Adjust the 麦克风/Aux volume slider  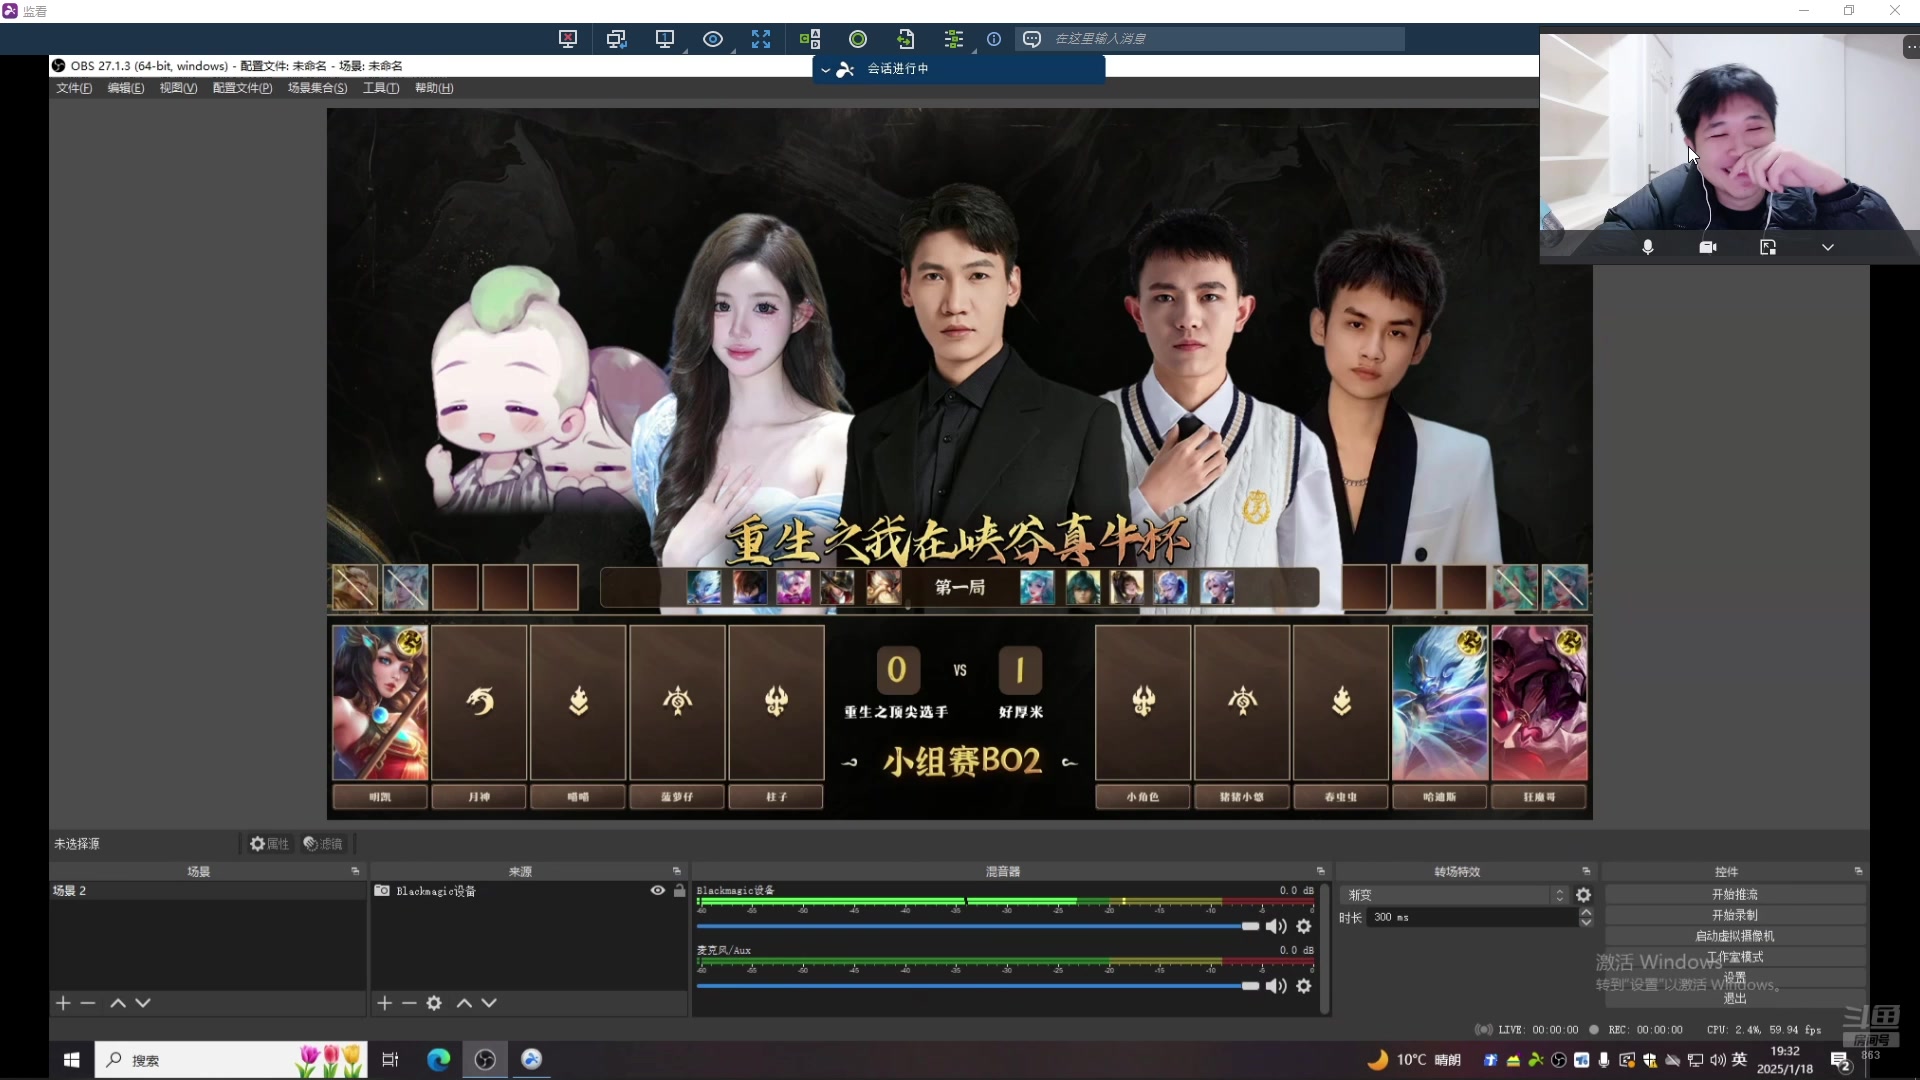978,986
